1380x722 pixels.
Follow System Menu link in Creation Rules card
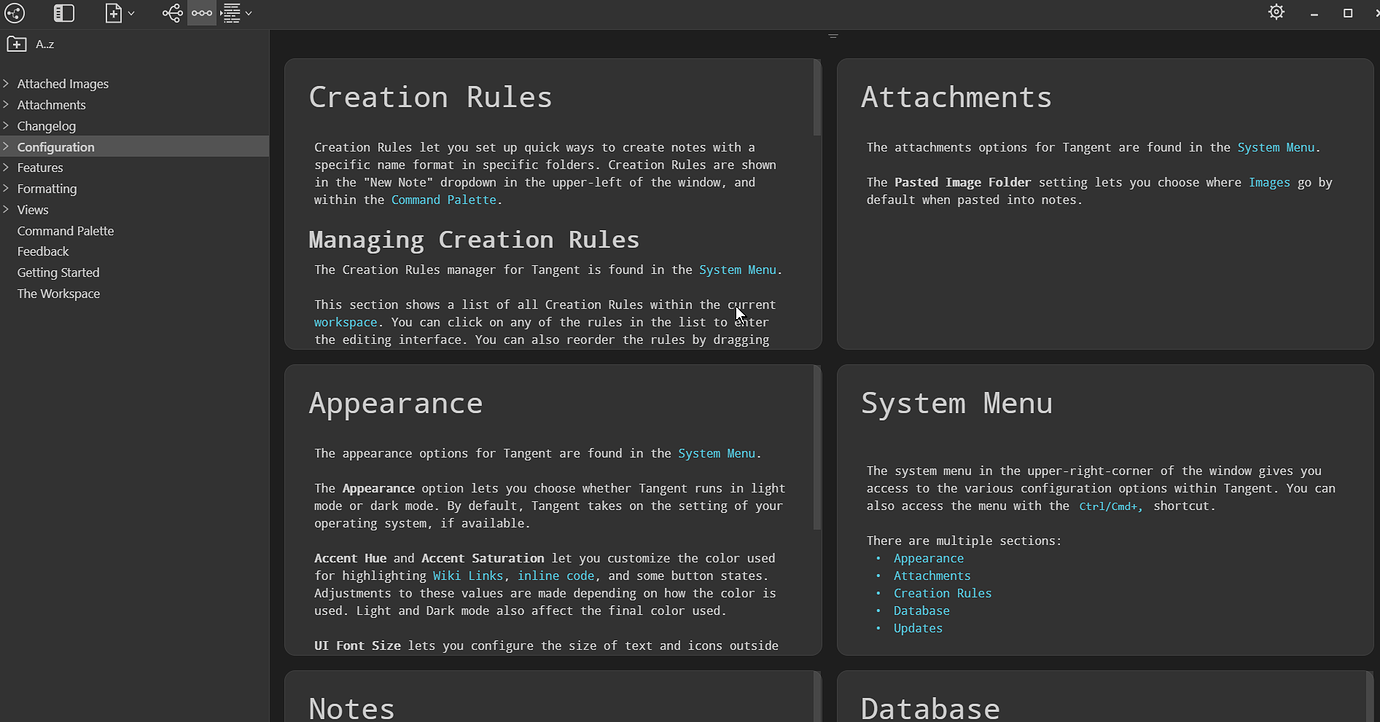click(738, 270)
